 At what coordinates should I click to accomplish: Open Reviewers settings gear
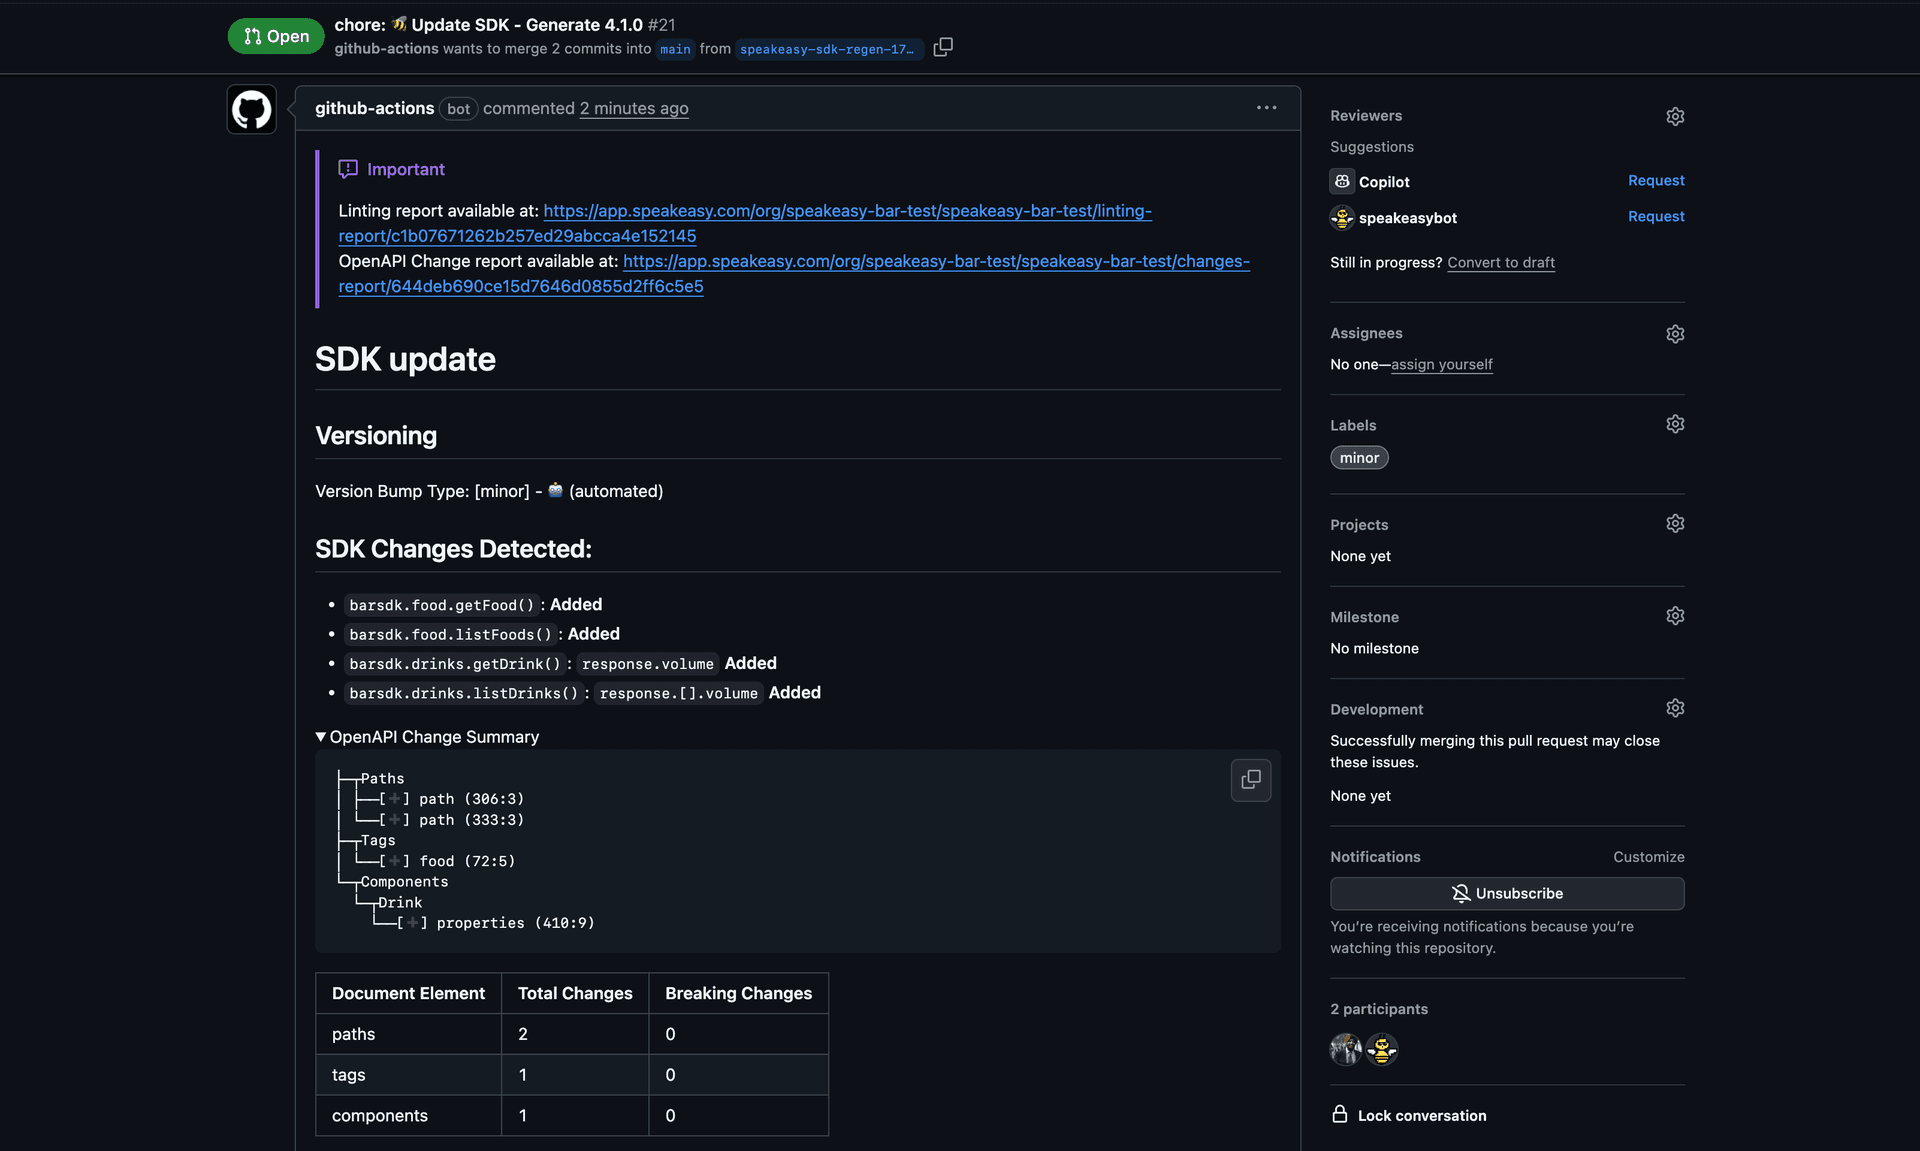click(x=1675, y=116)
